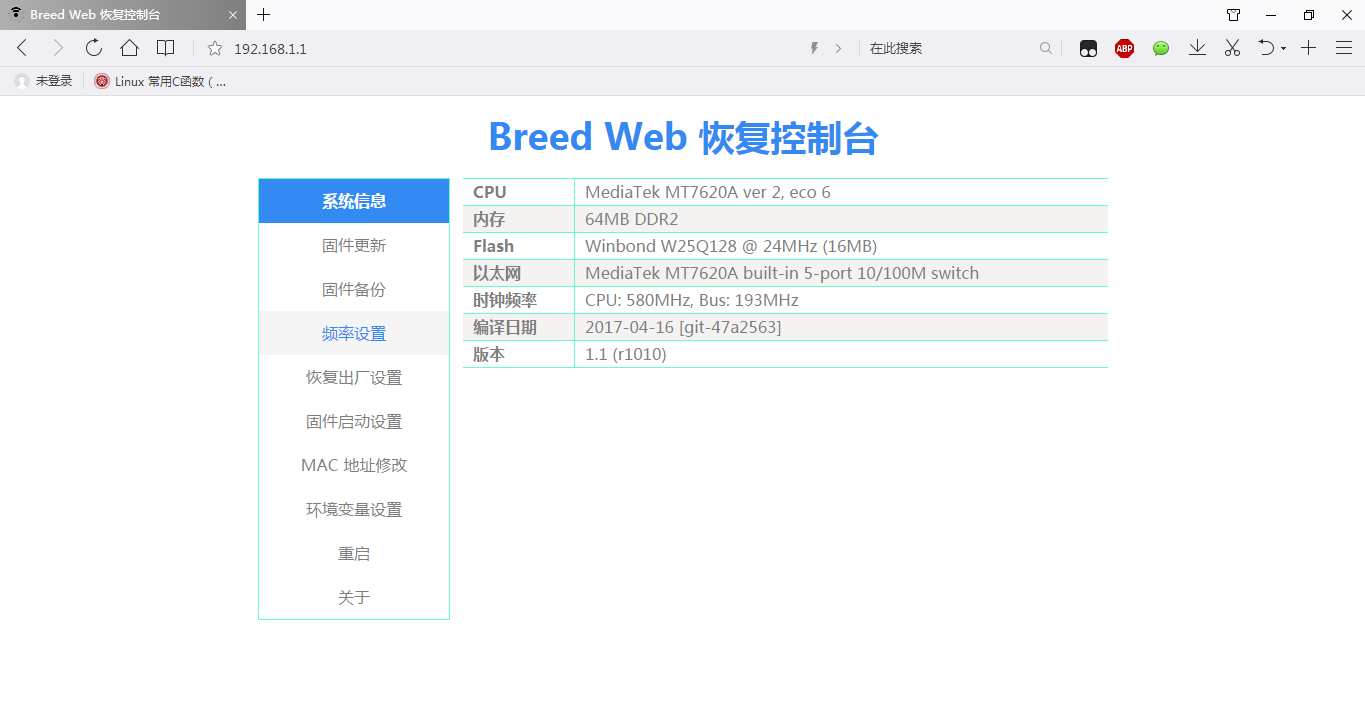Click the 在此搜索 search field
The width and height of the screenshot is (1365, 728).
coord(950,48)
